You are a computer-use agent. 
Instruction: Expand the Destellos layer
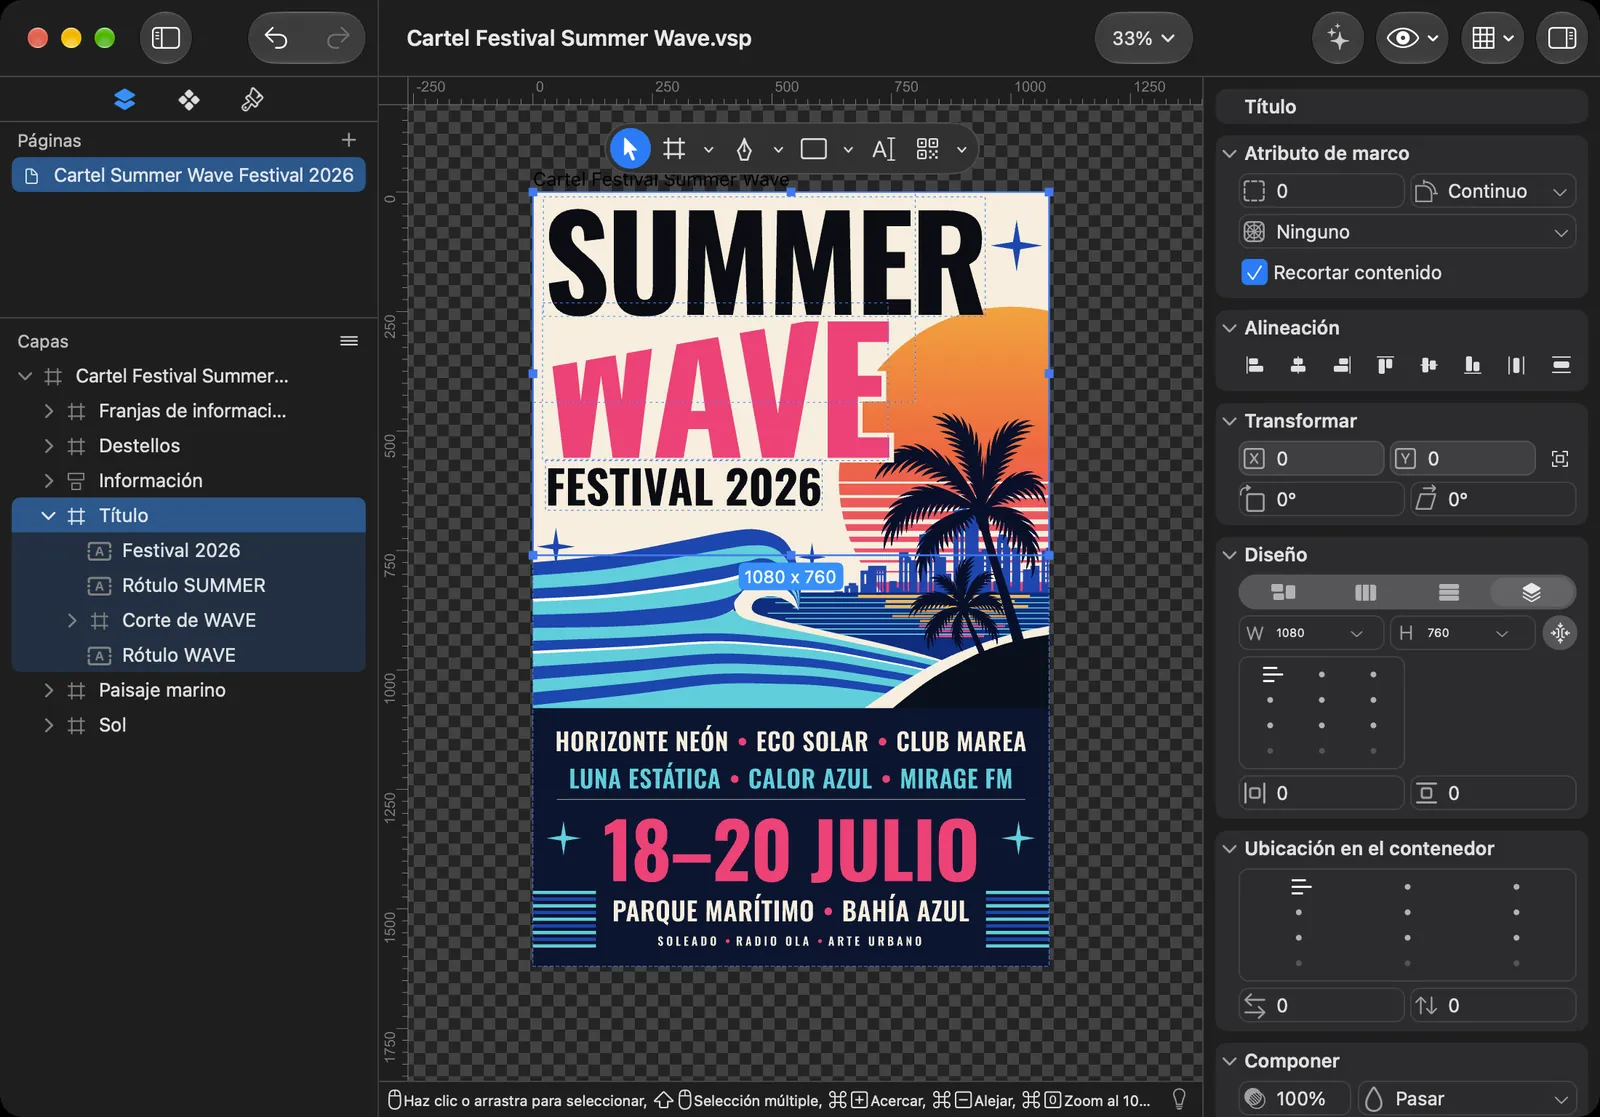pos(48,446)
